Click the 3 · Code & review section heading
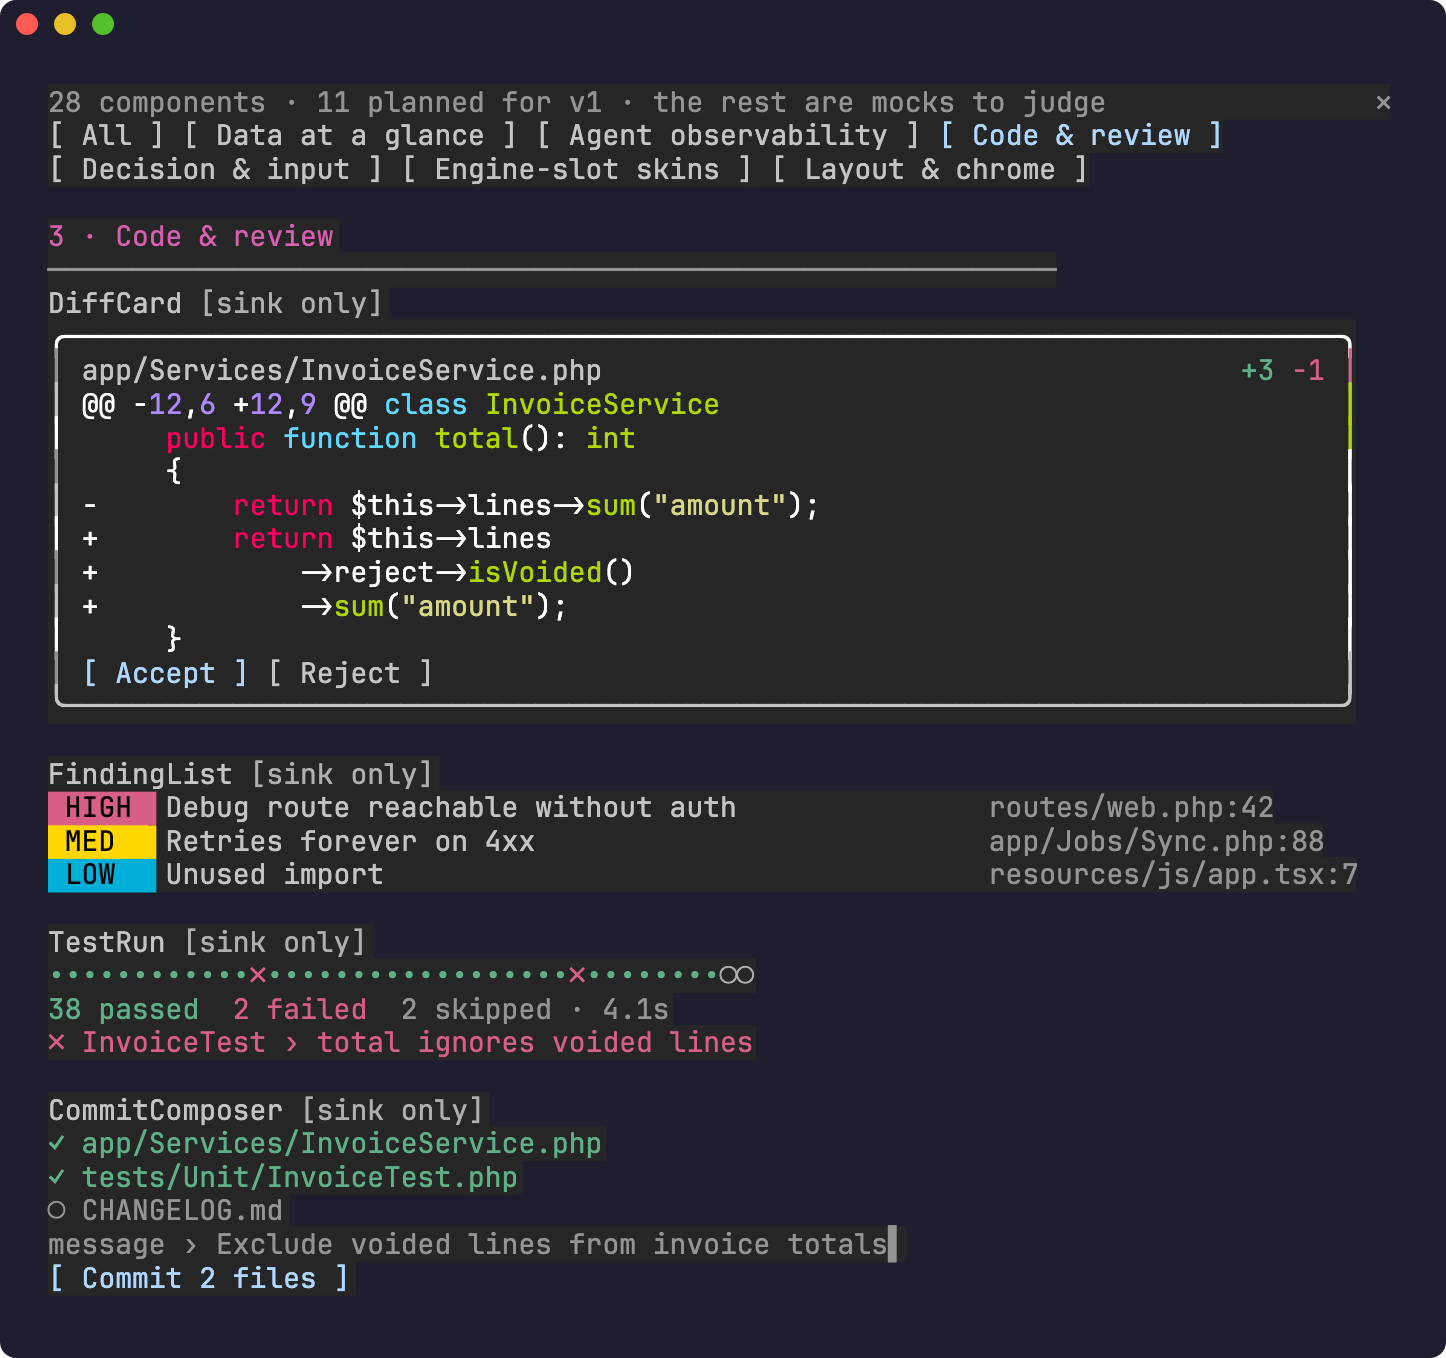Screen dimensions: 1446x1358 [x=191, y=237]
